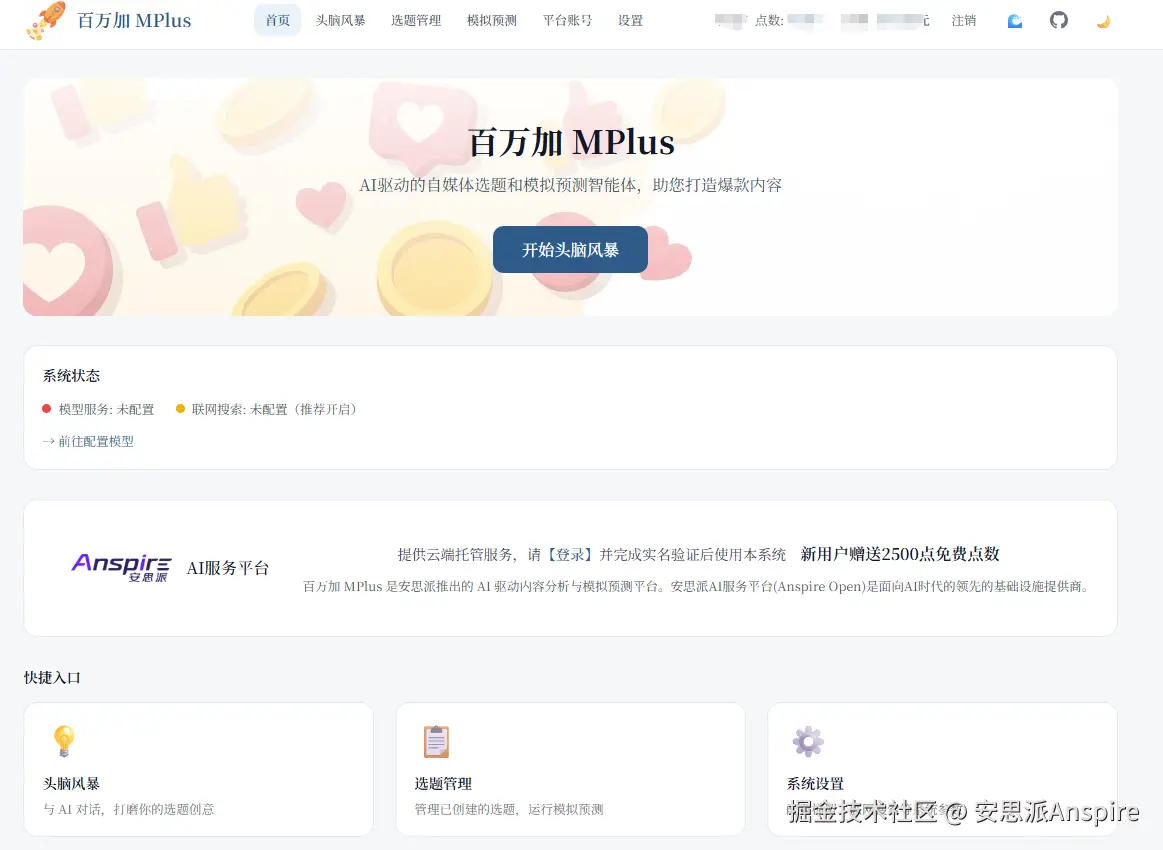Image resolution: width=1163 pixels, height=850 pixels.
Task: Click the 新用户赠送2500点免费点数 text
Action: pyautogui.click(x=900, y=554)
